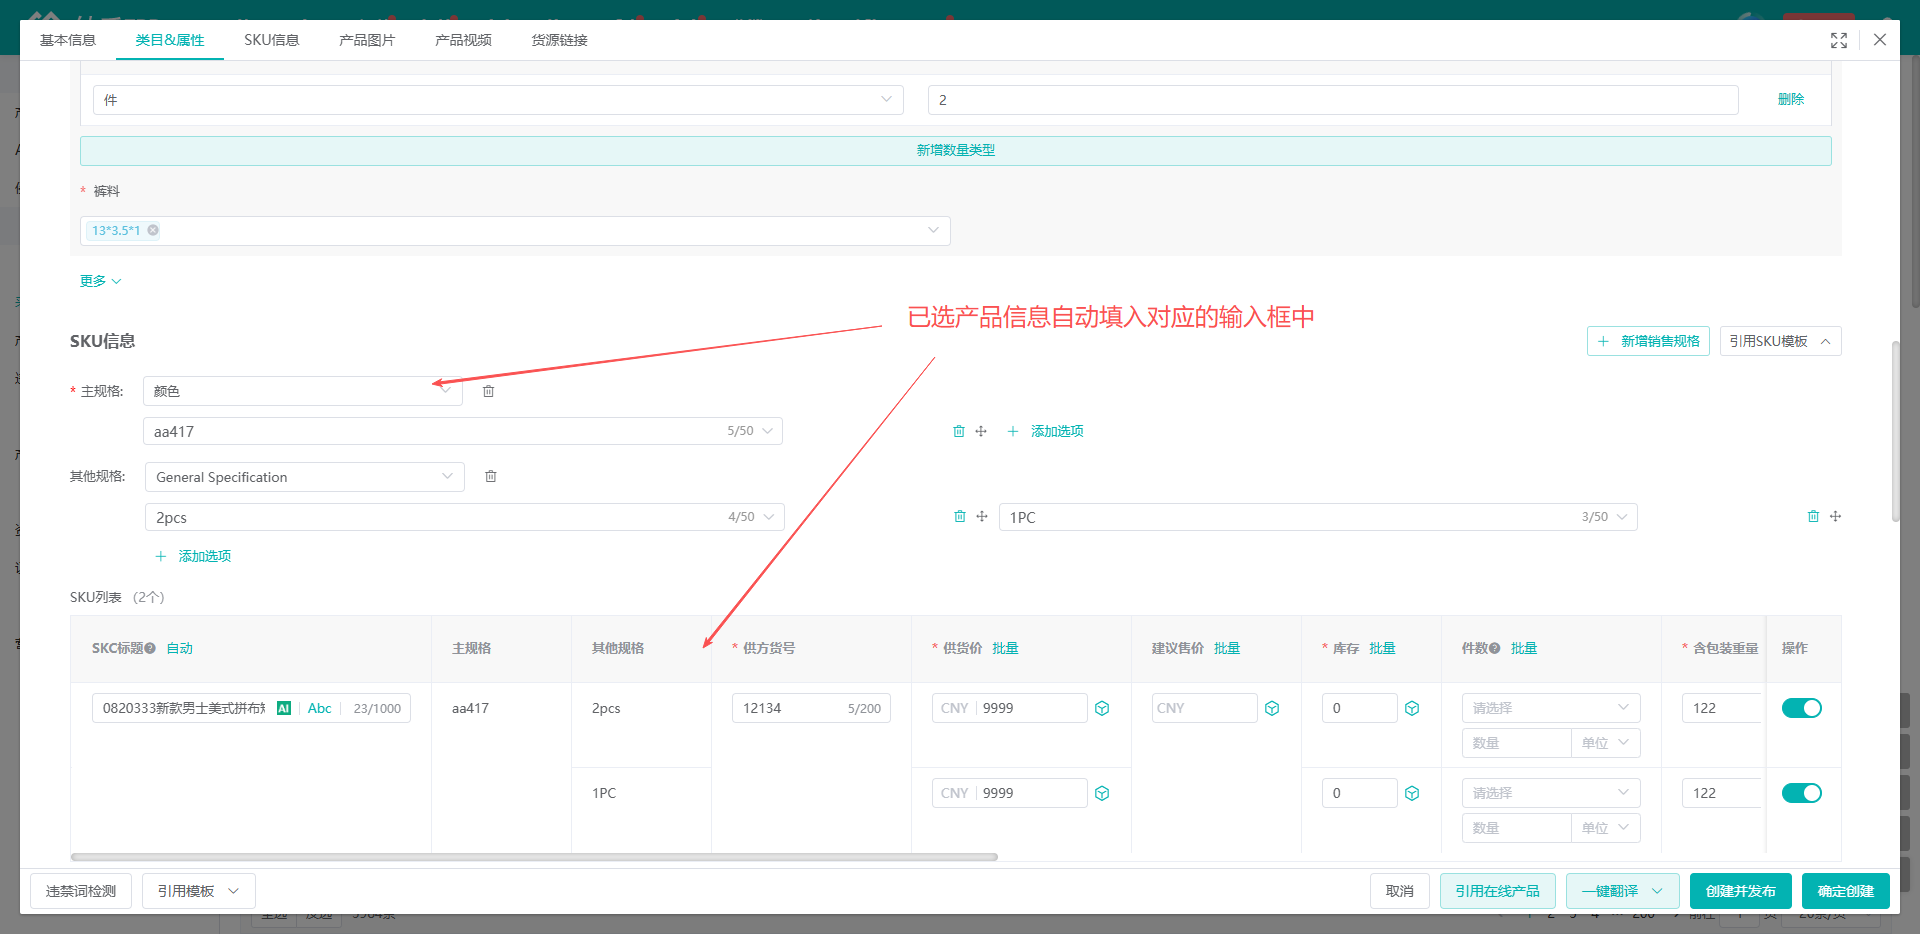This screenshot has width=1920, height=934.
Task: Click 批量 link next to 供货价
Action: (1005, 648)
